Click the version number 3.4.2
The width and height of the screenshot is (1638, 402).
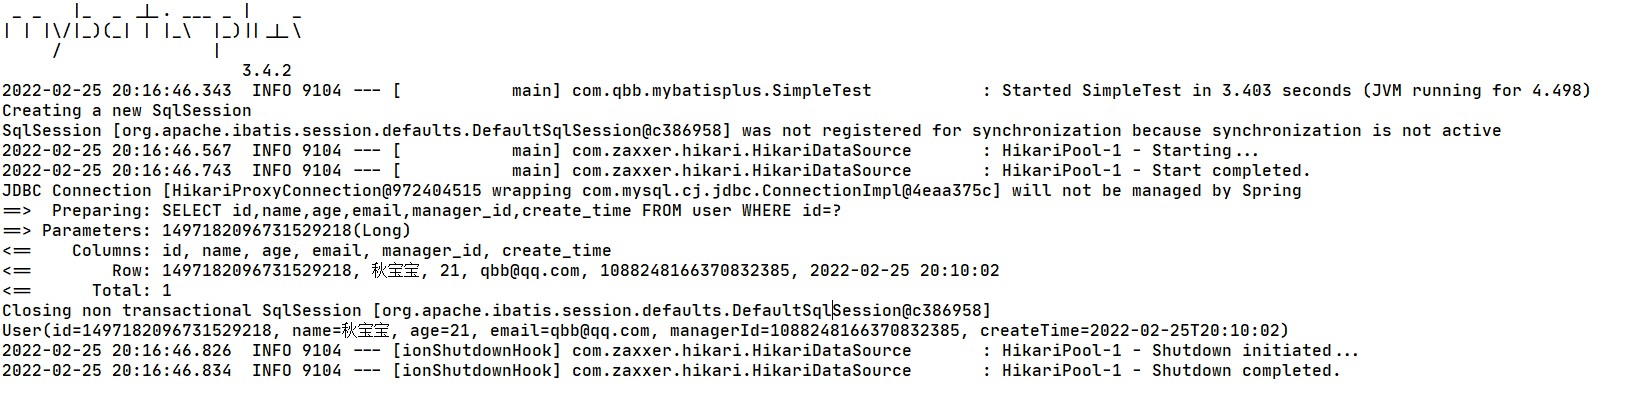[266, 71]
